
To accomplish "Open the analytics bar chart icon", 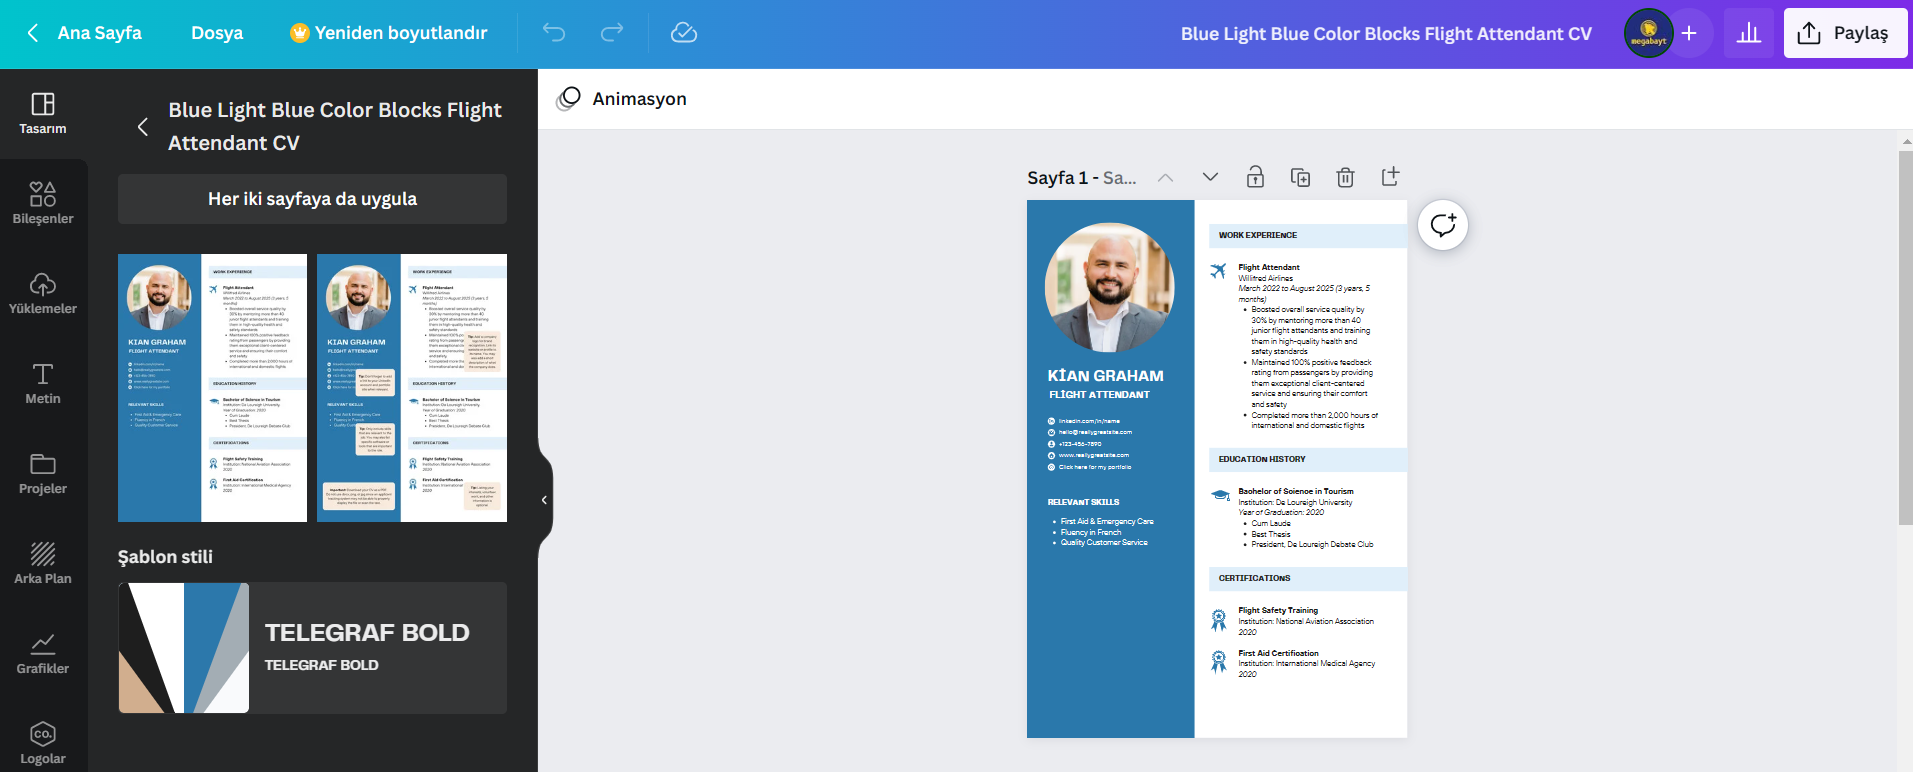I will (x=1748, y=33).
